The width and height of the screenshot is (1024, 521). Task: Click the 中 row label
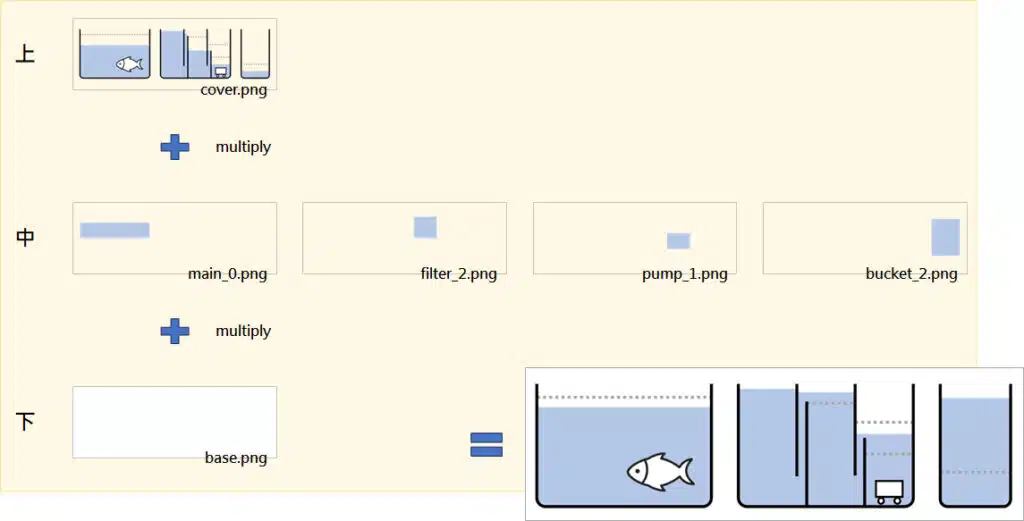[x=25, y=238]
